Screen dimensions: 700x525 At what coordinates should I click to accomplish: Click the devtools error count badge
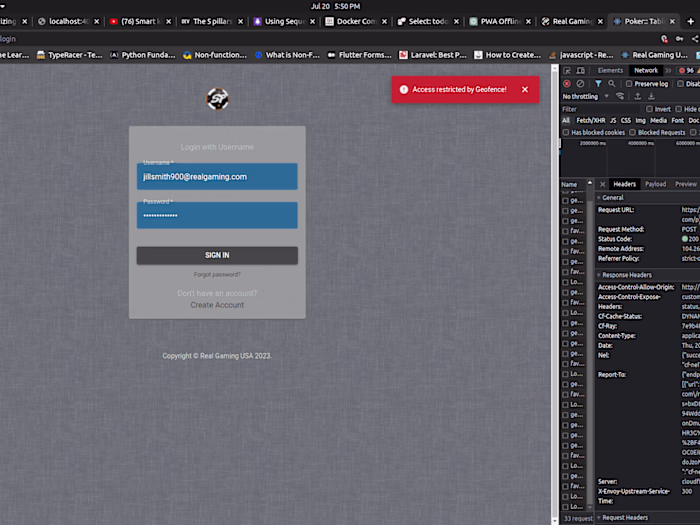pos(687,71)
